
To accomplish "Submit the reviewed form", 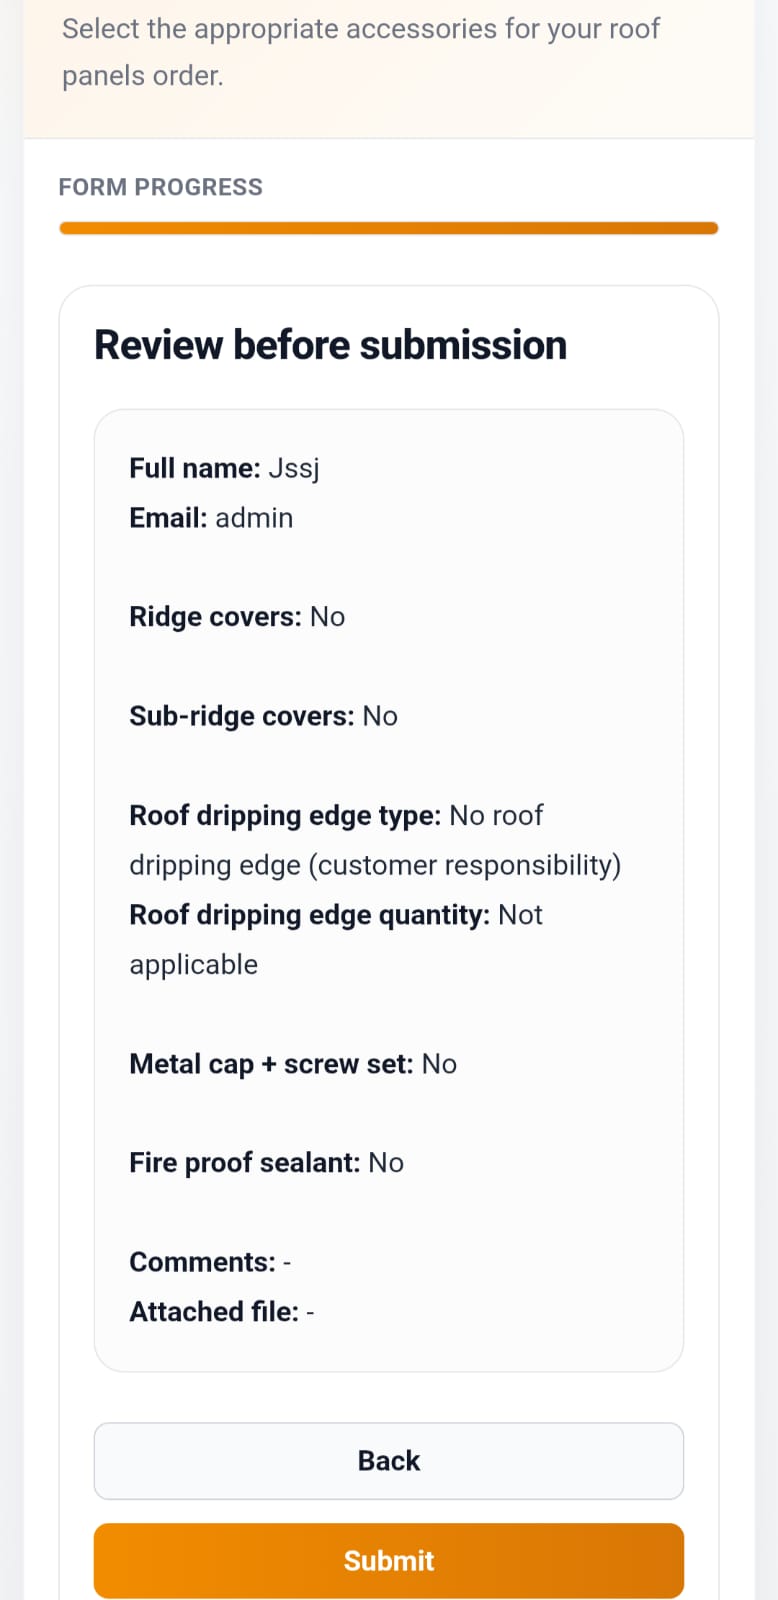I will [x=389, y=1560].
